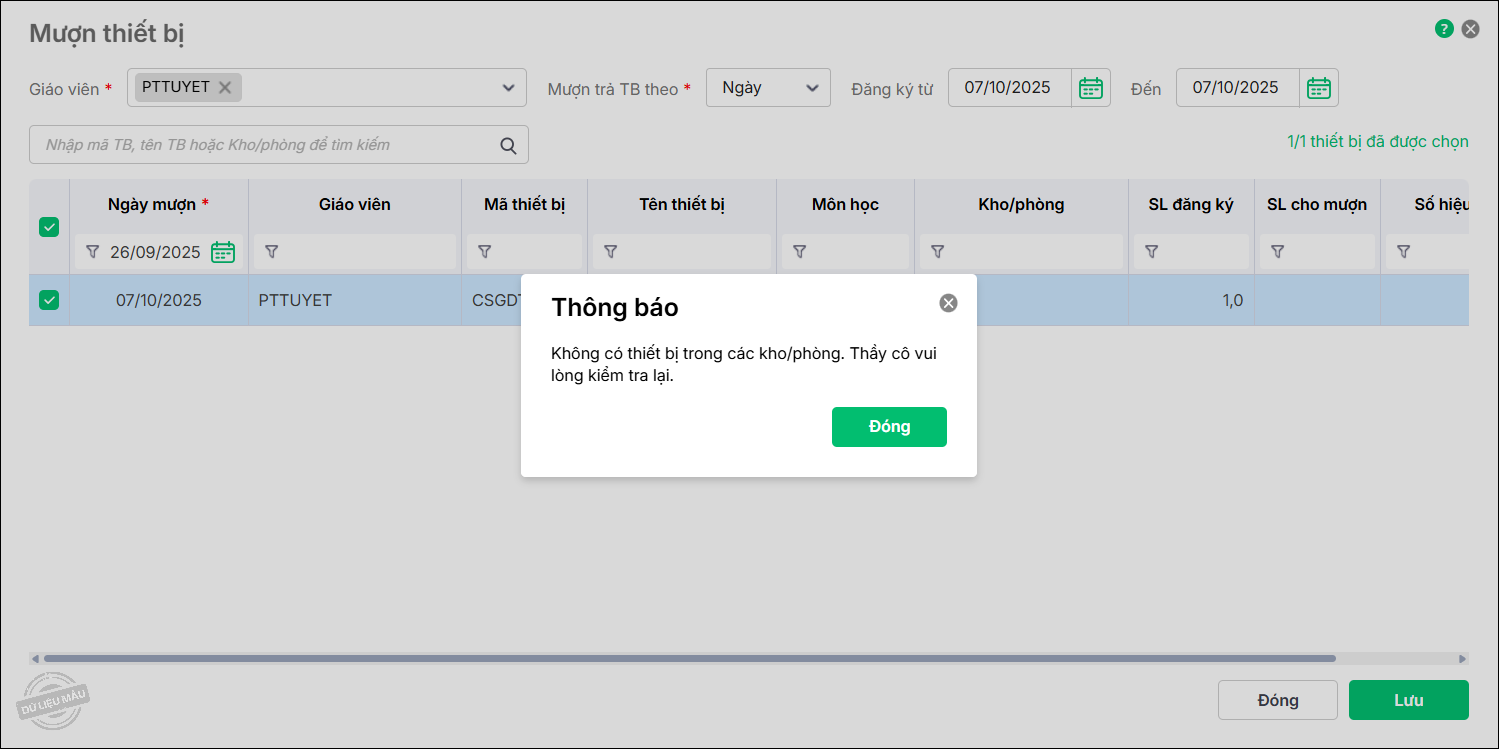Click filter icon under Giáo viên column
This screenshot has width=1499, height=749.
[271, 252]
